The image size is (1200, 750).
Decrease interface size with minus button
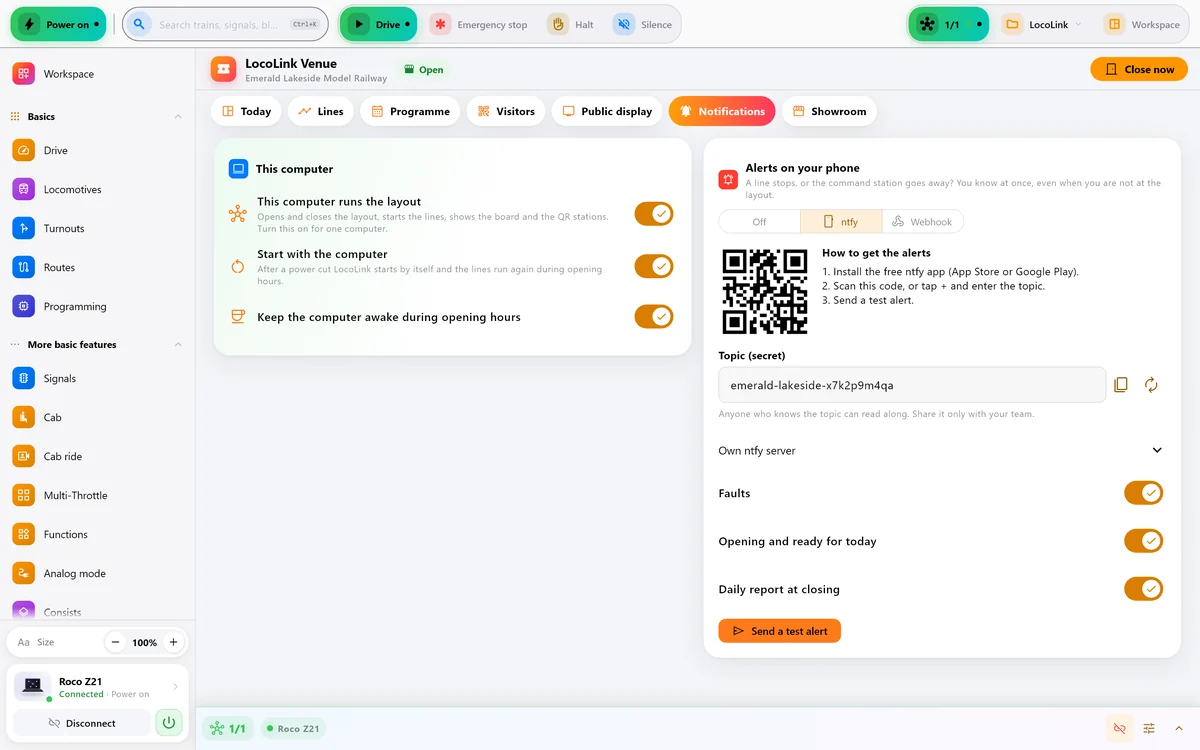(x=116, y=642)
